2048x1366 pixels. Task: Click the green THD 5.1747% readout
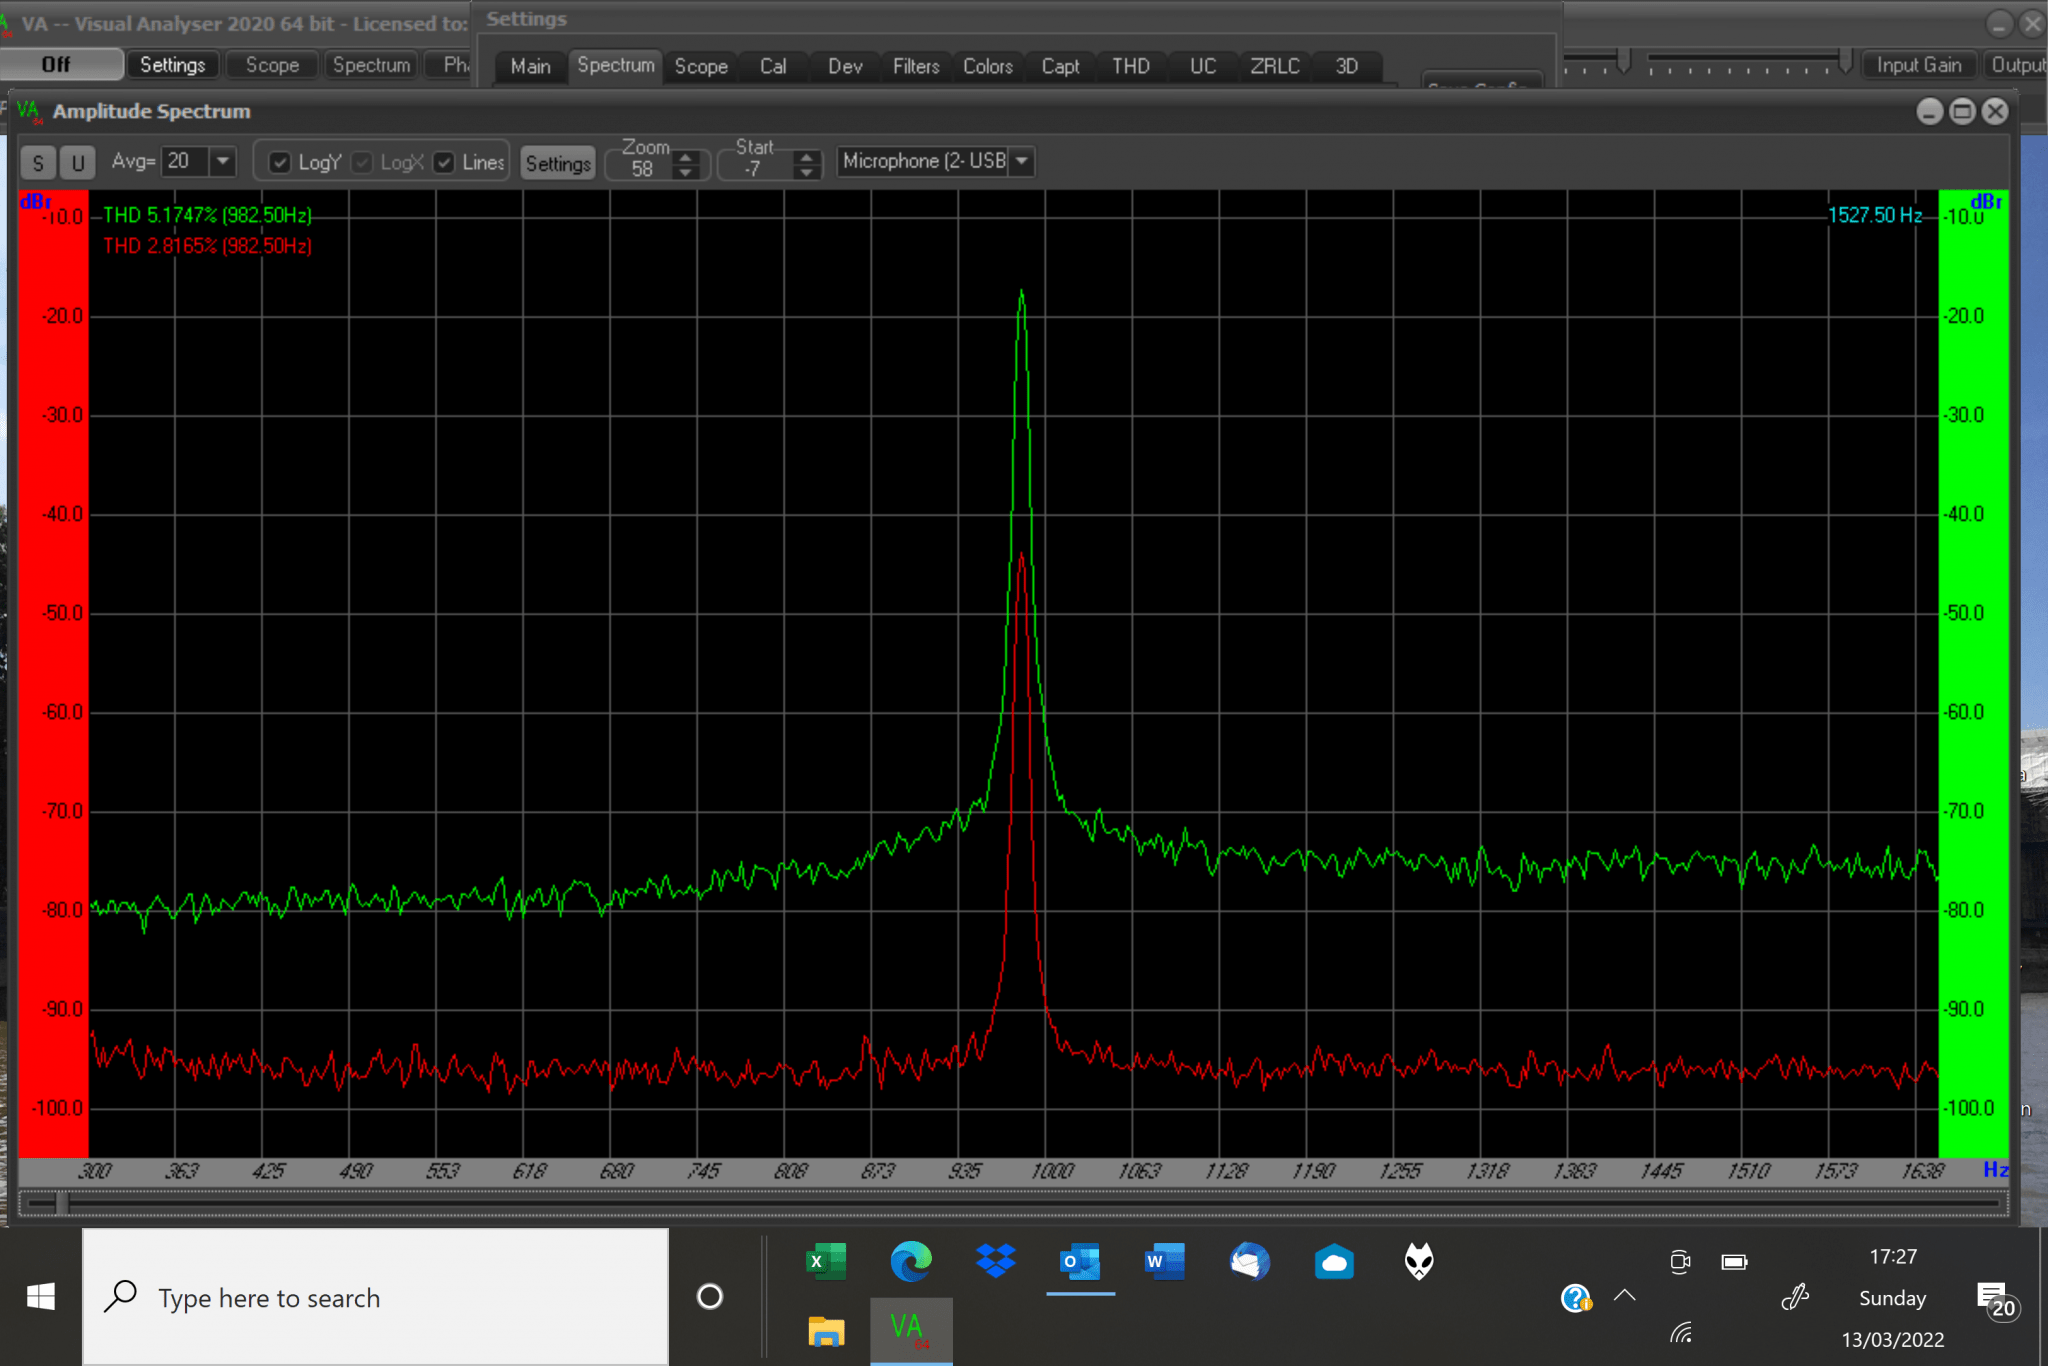[x=208, y=215]
